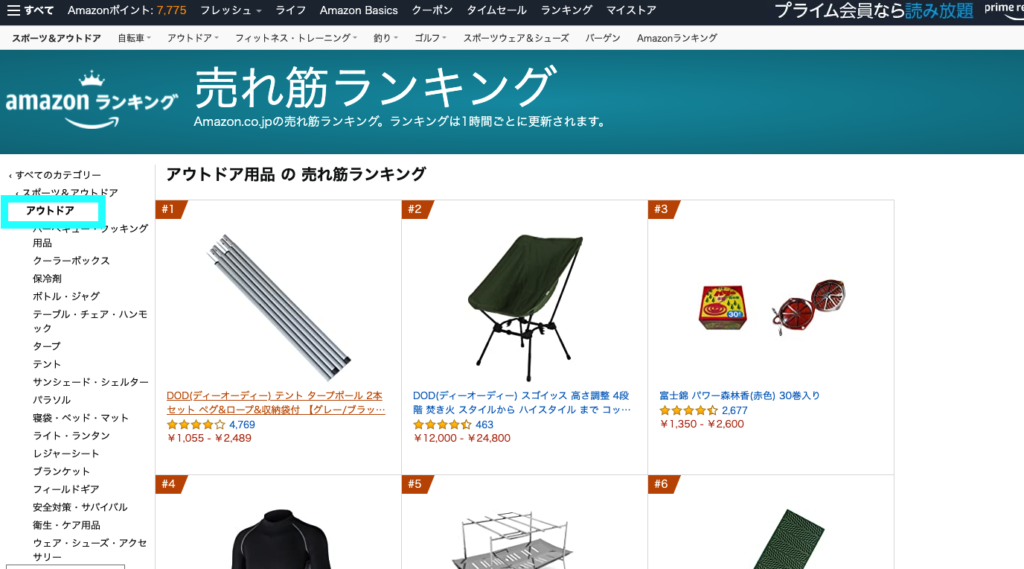Click the Amazon ランキング crown logo
1024x569 pixels.
point(91,99)
